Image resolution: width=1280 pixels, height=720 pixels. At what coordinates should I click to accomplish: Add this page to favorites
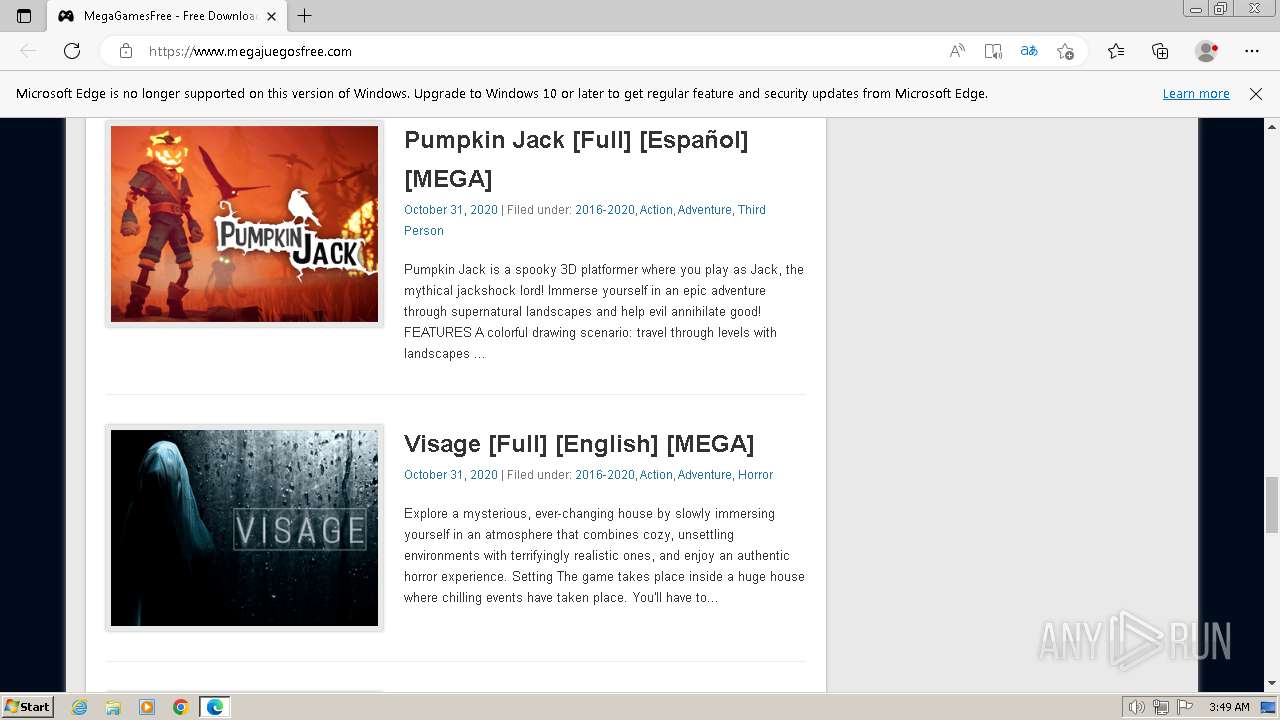coord(1065,51)
